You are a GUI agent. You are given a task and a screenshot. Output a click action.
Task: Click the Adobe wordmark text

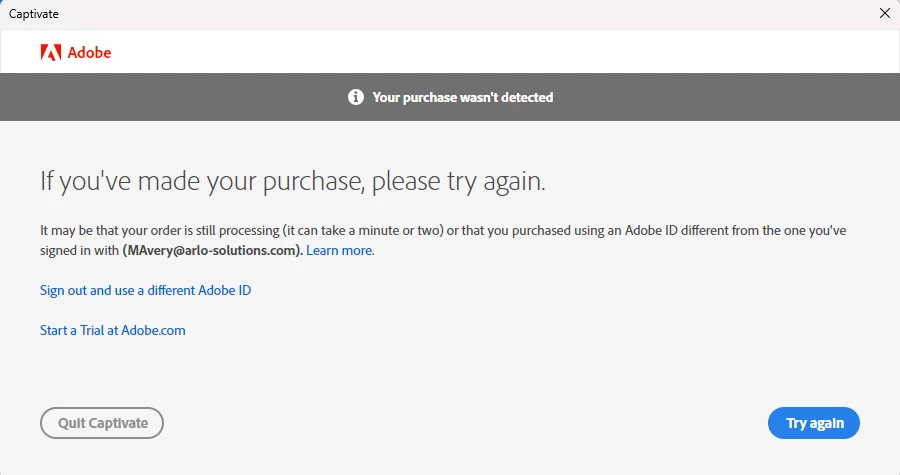pyautogui.click(x=90, y=52)
